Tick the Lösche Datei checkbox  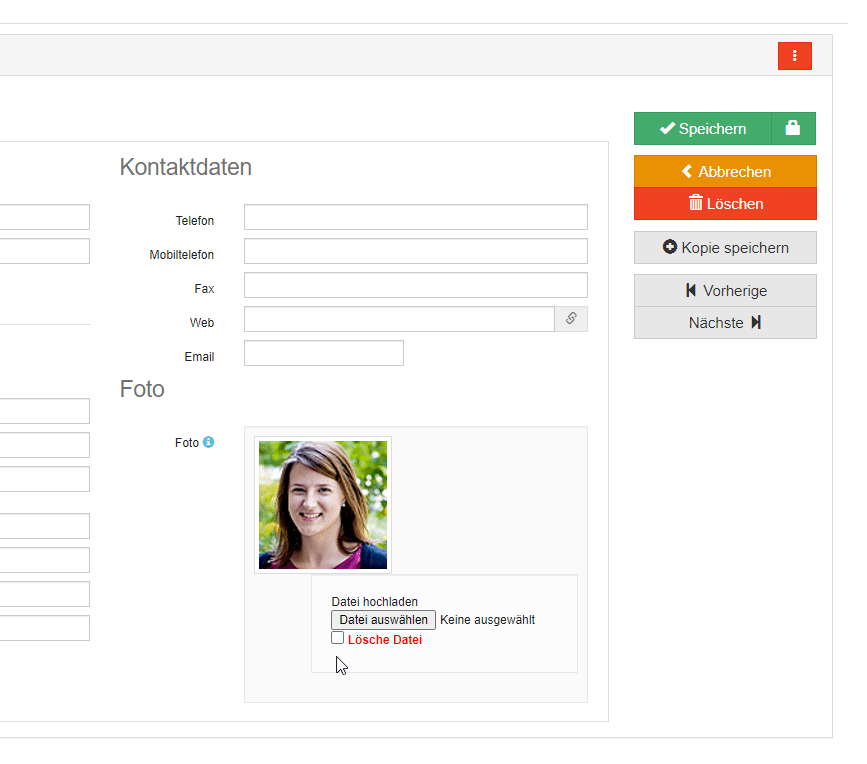[x=337, y=638]
